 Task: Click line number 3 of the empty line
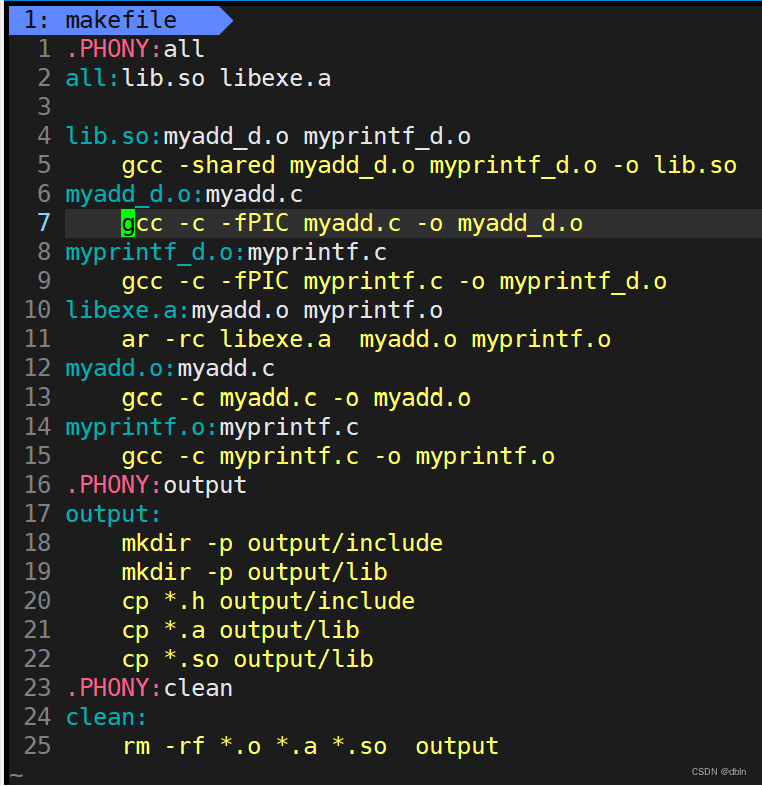pyautogui.click(x=44, y=107)
